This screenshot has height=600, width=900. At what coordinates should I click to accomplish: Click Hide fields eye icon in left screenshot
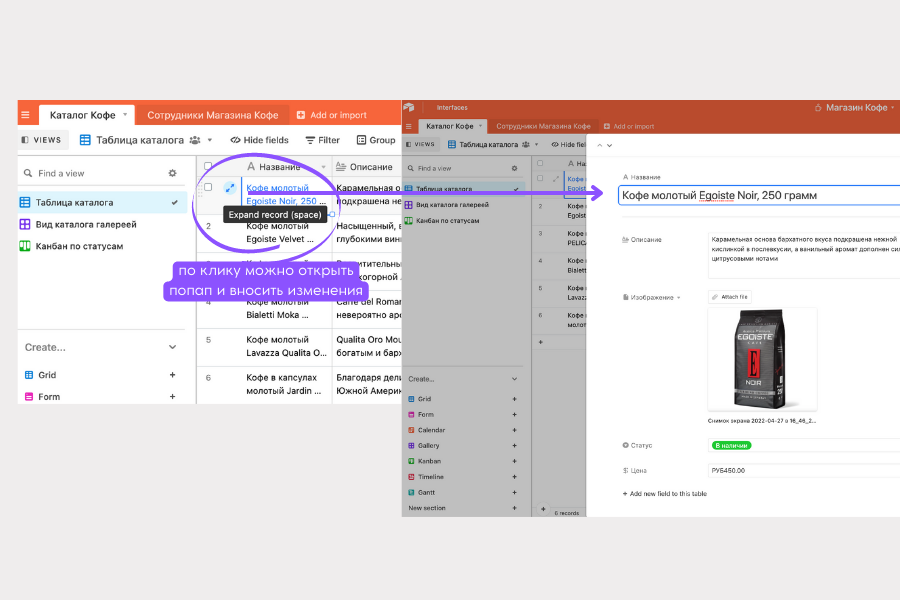(235, 140)
